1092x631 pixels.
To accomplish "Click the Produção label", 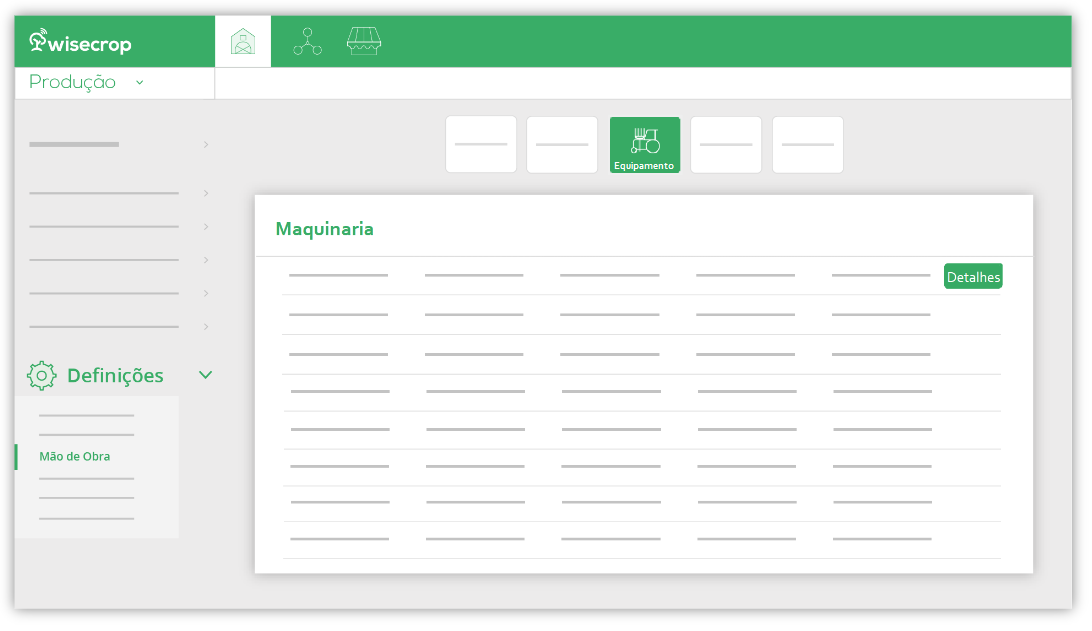I will click(x=72, y=82).
